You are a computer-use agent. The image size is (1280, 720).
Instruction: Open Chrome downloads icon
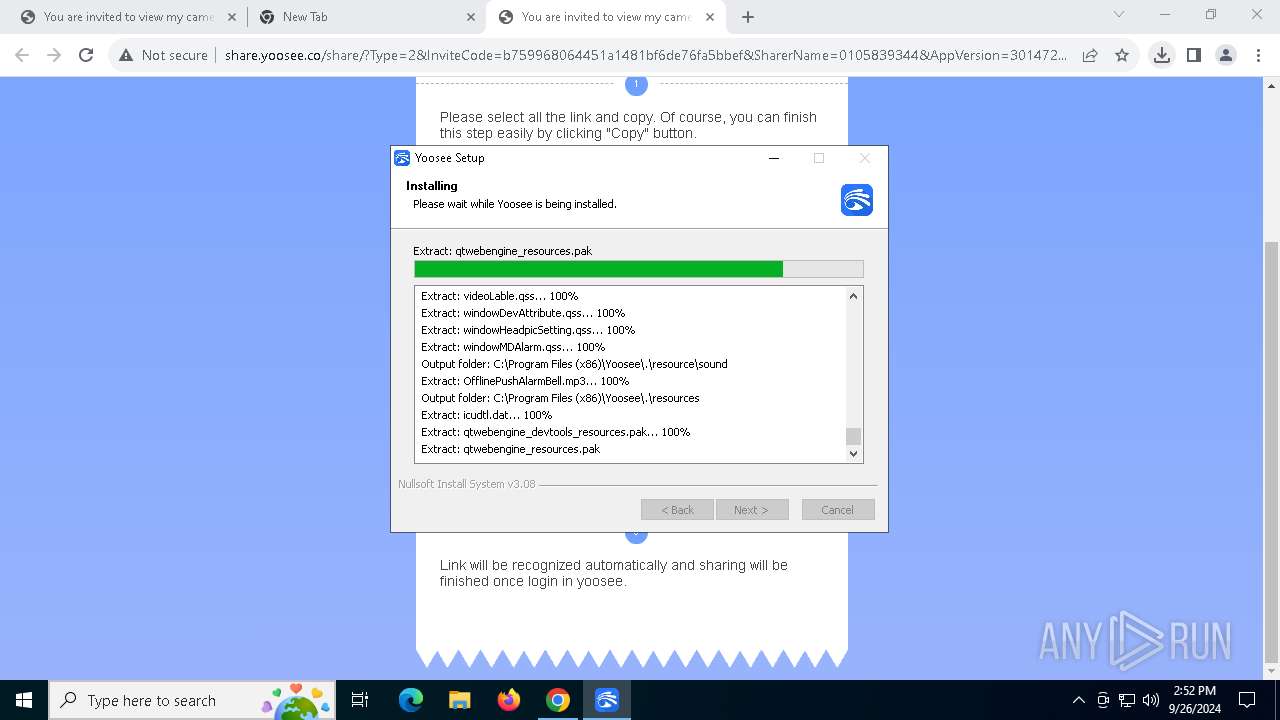(1161, 55)
